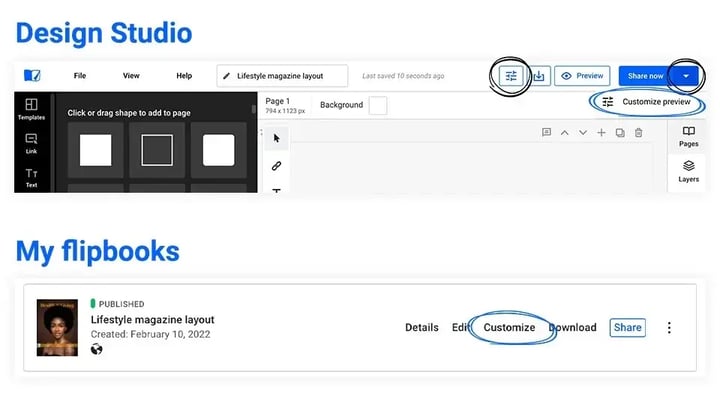The image size is (720, 399).
Task: Open the Pages panel
Action: click(x=688, y=137)
